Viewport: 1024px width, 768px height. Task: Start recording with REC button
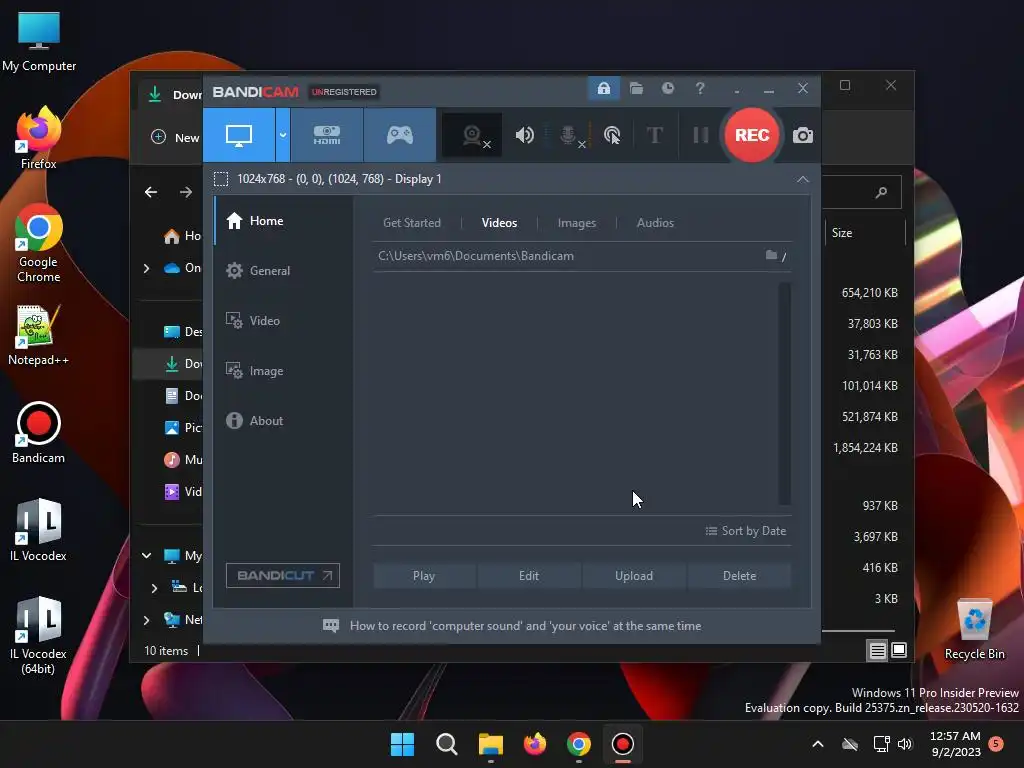coord(752,135)
